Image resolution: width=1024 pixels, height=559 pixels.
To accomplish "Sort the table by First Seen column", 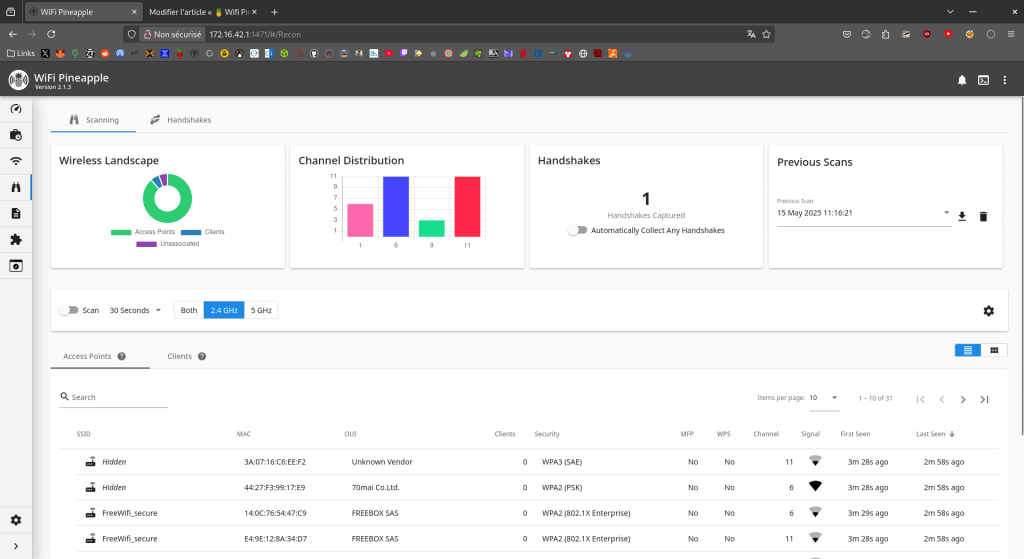I will [855, 434].
